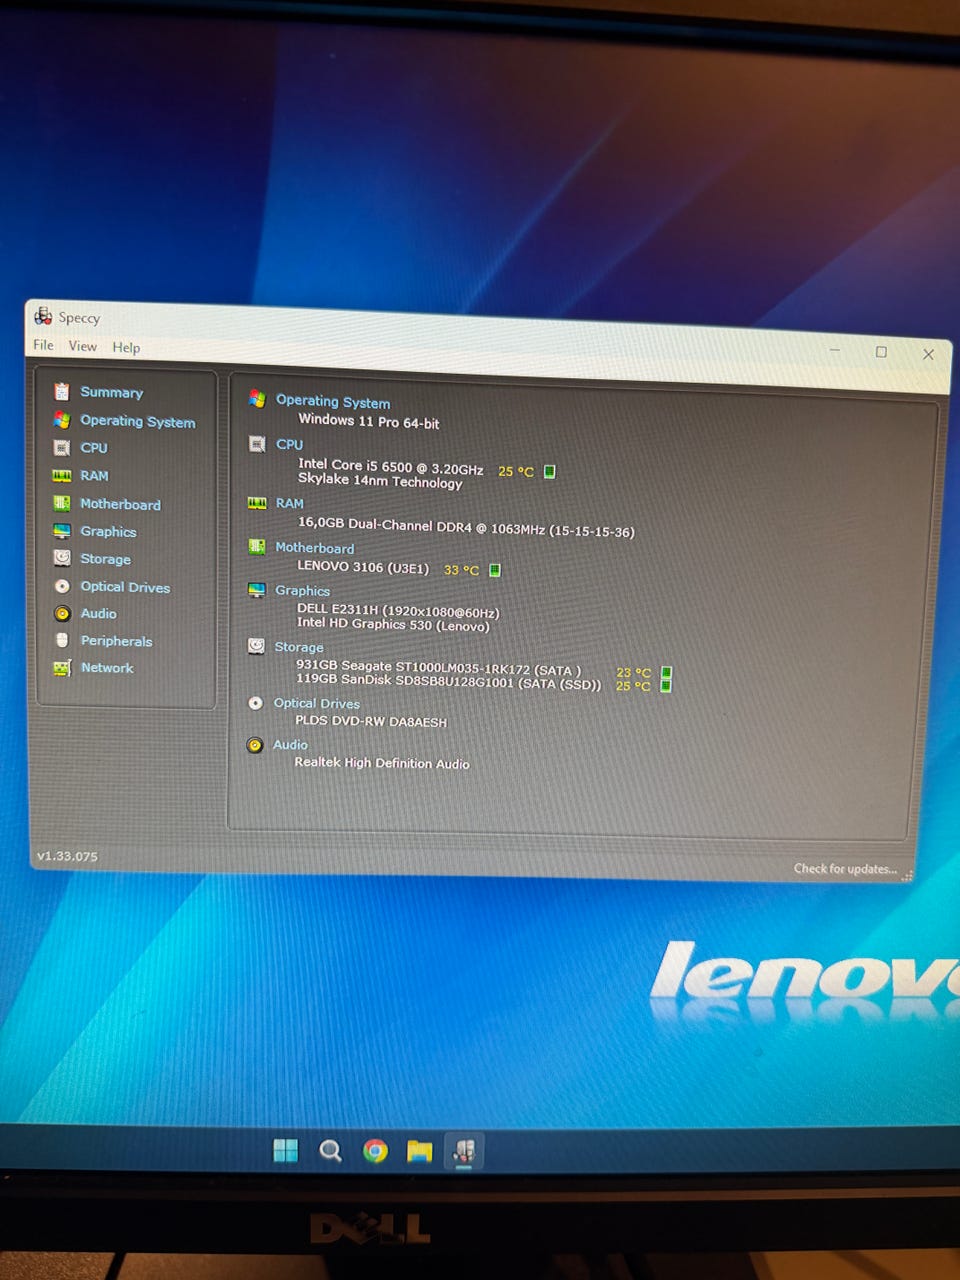
Task: Click the Windows 11 Pro 64-bit text
Action: point(369,421)
